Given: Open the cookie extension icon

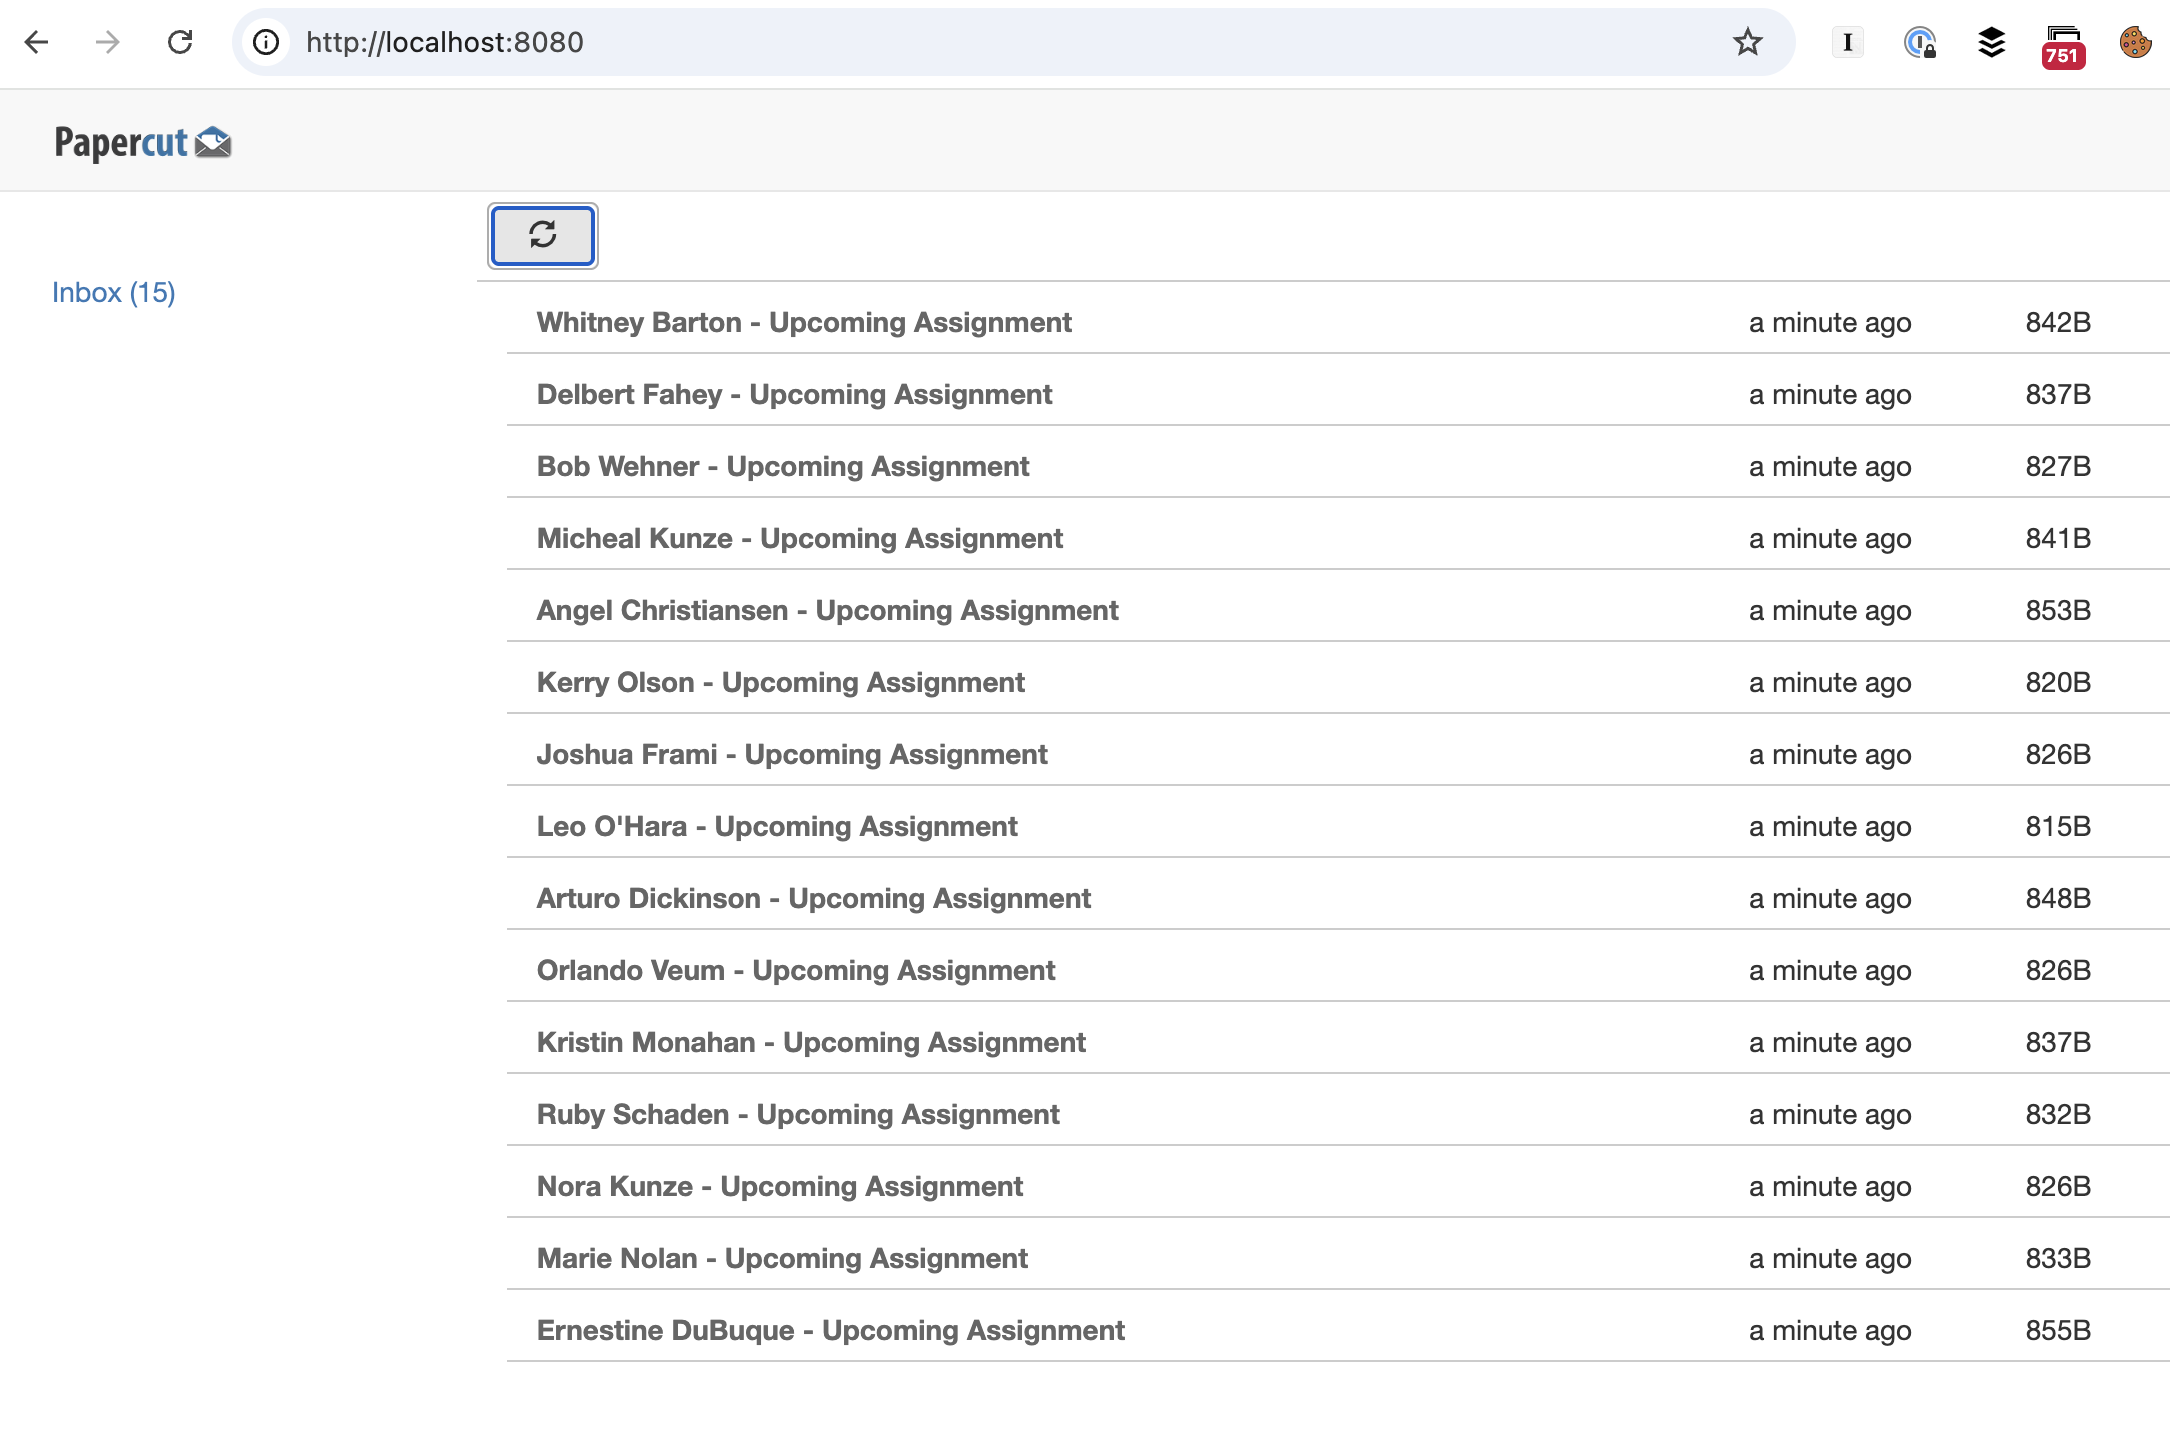Looking at the screenshot, I should [x=2135, y=42].
